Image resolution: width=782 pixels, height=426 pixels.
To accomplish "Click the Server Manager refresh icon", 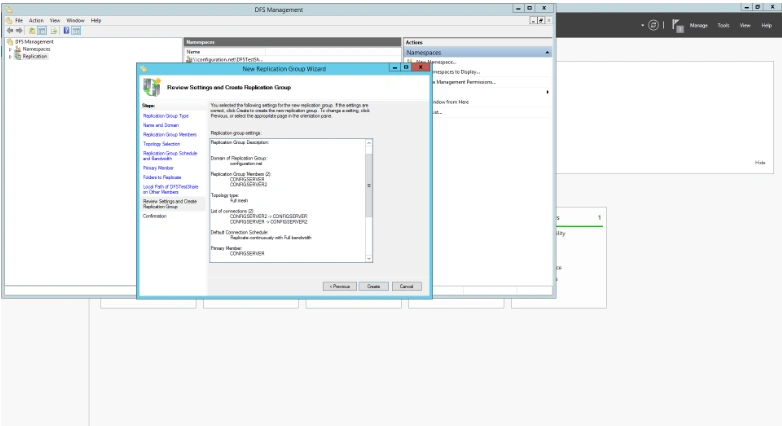I will click(x=653, y=25).
